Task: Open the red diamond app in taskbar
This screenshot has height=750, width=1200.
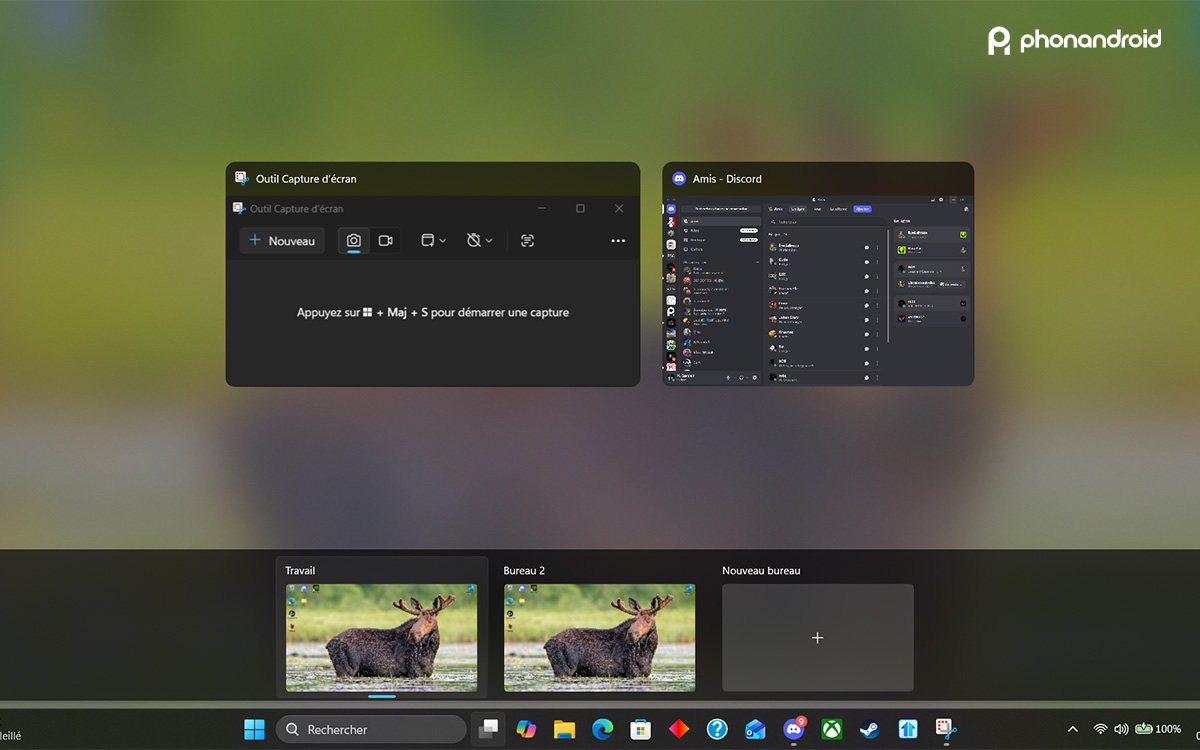Action: coord(679,729)
